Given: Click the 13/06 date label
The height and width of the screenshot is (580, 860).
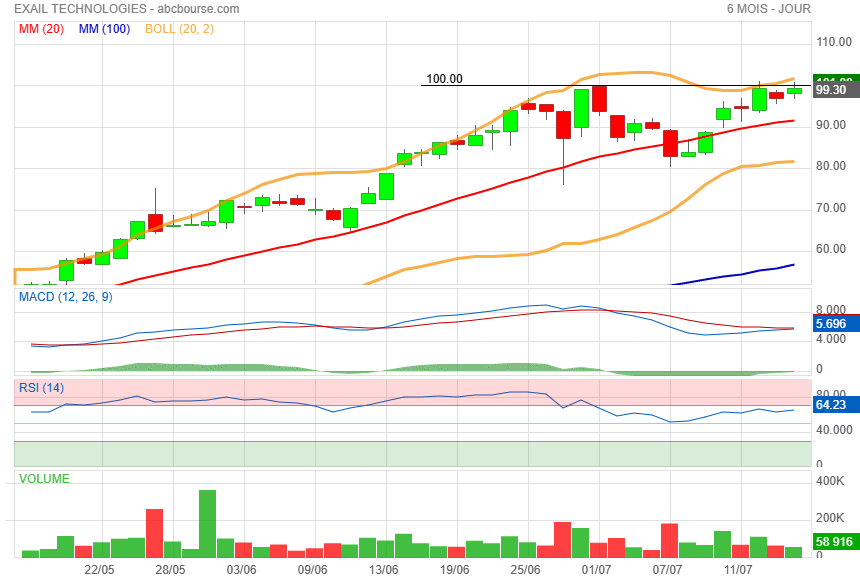Looking at the screenshot, I should [383, 570].
